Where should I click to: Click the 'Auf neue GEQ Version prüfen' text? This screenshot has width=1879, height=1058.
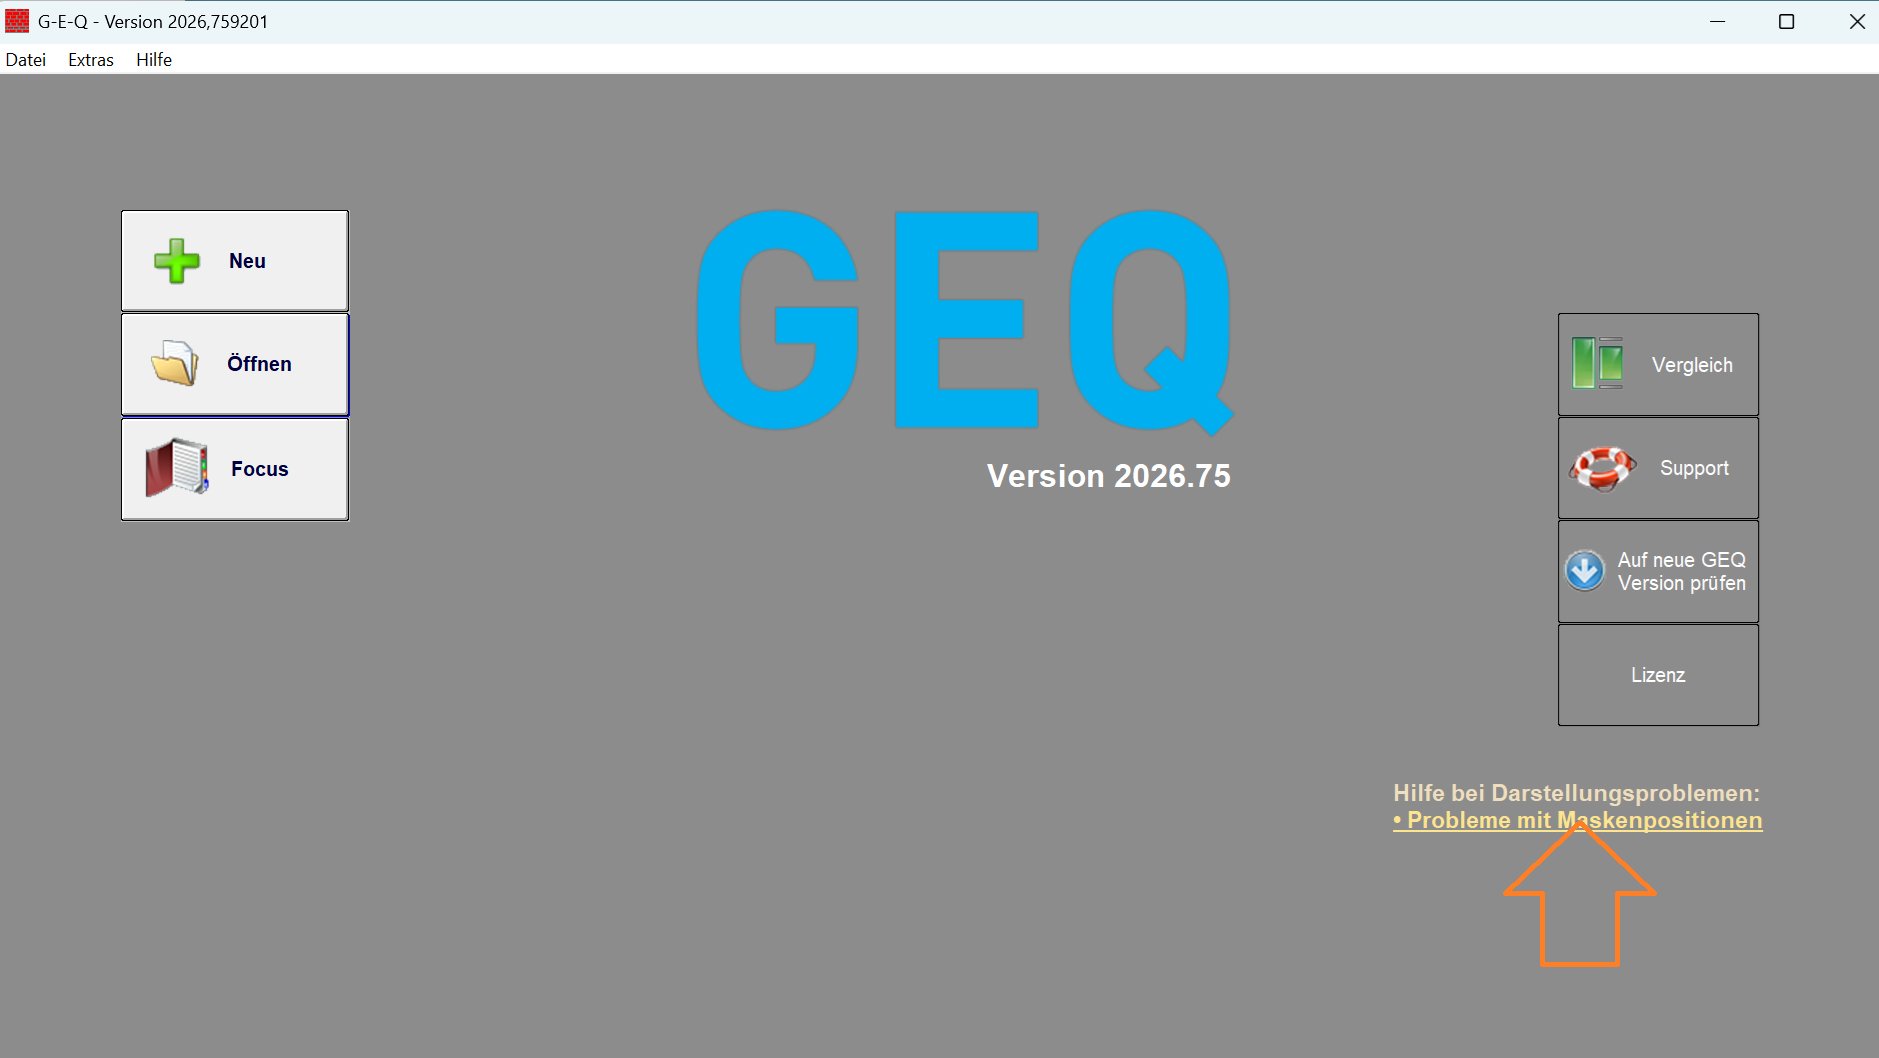tap(1681, 572)
